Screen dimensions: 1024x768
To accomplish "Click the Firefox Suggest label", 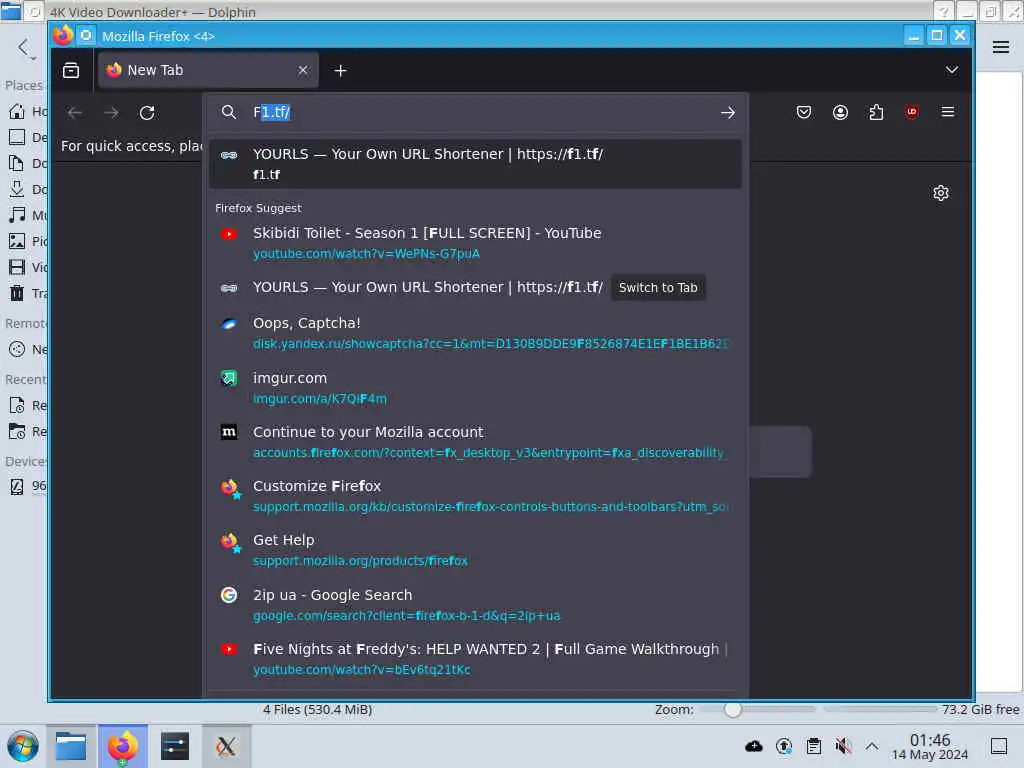I will (x=258, y=208).
